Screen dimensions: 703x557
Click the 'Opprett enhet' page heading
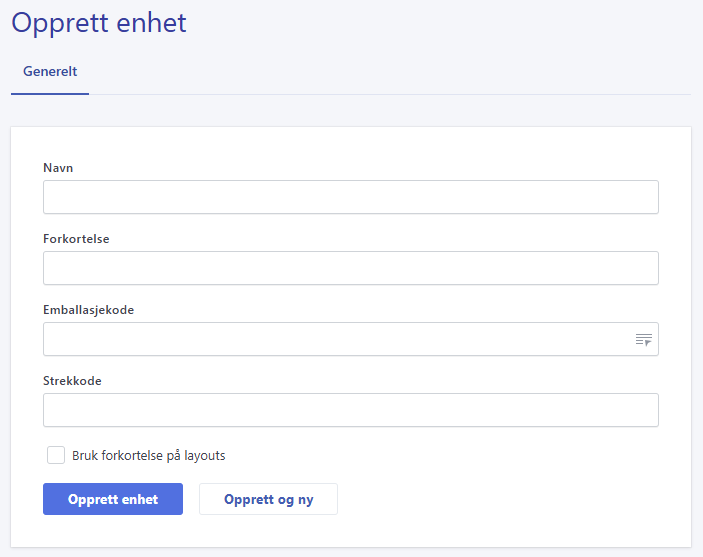[99, 23]
